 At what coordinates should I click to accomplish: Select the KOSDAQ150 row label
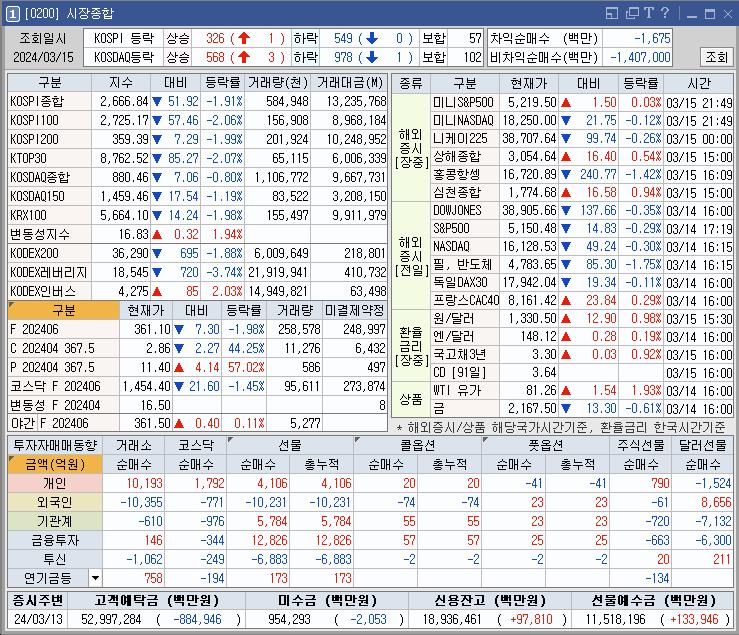[49, 196]
